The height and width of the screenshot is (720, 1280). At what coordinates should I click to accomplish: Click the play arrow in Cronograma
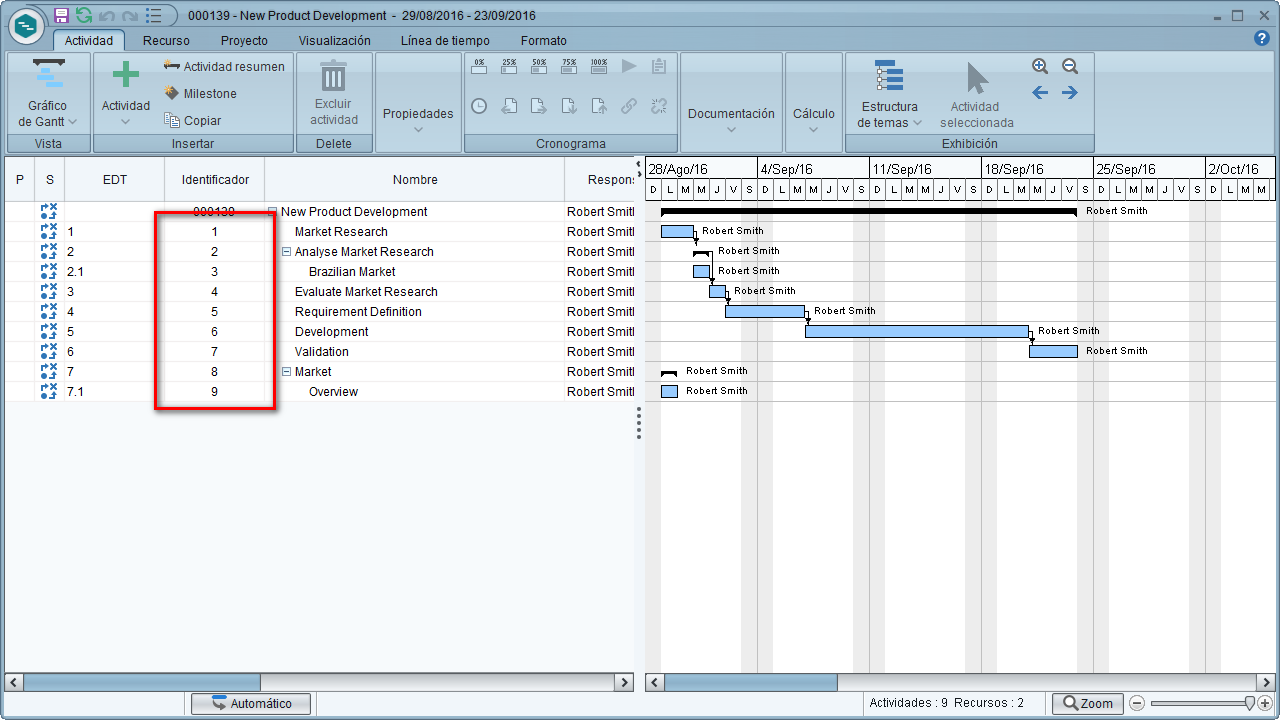(629, 66)
